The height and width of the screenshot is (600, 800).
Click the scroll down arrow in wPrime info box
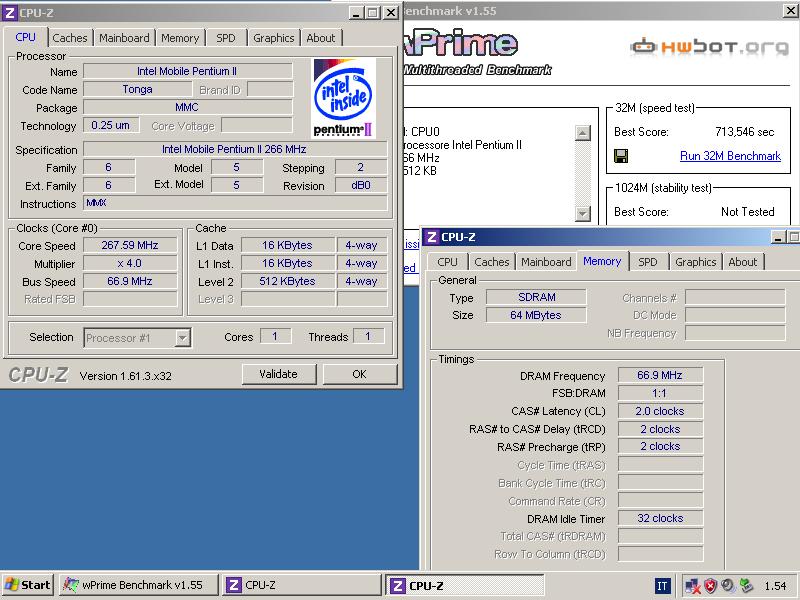tap(583, 213)
